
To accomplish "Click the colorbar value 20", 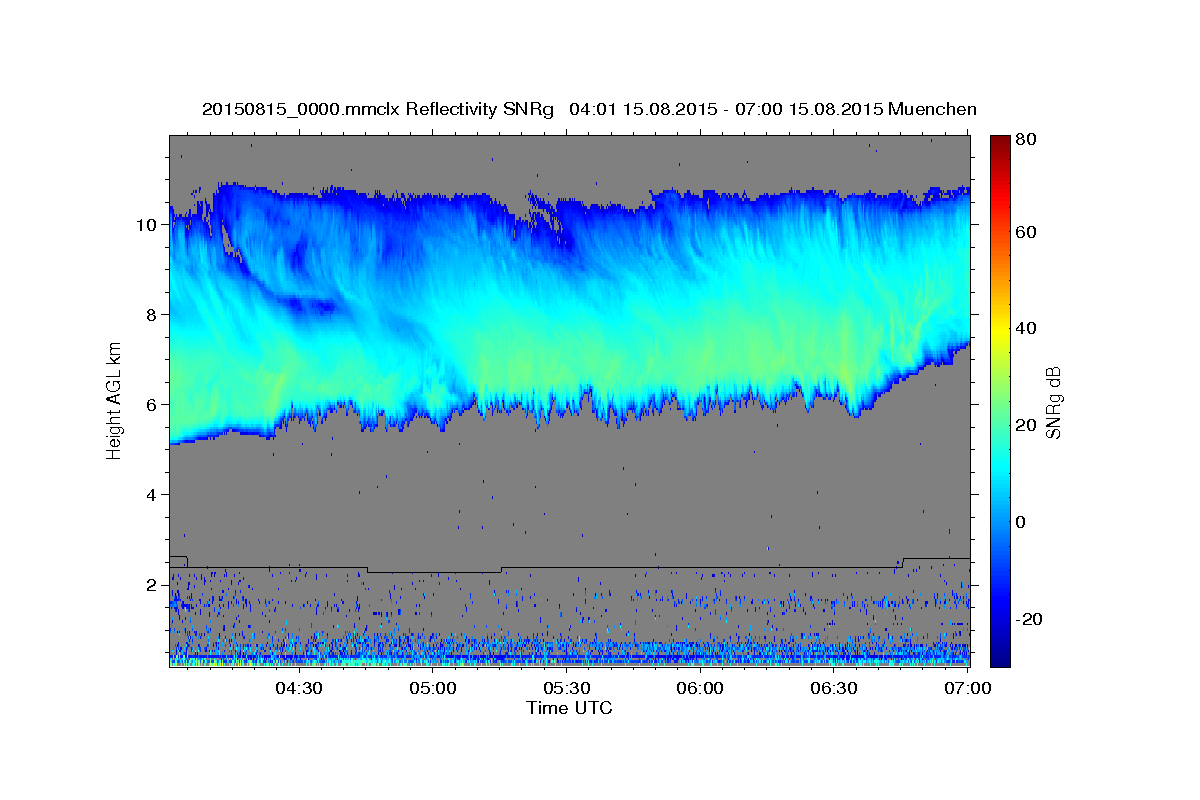I will point(1028,425).
